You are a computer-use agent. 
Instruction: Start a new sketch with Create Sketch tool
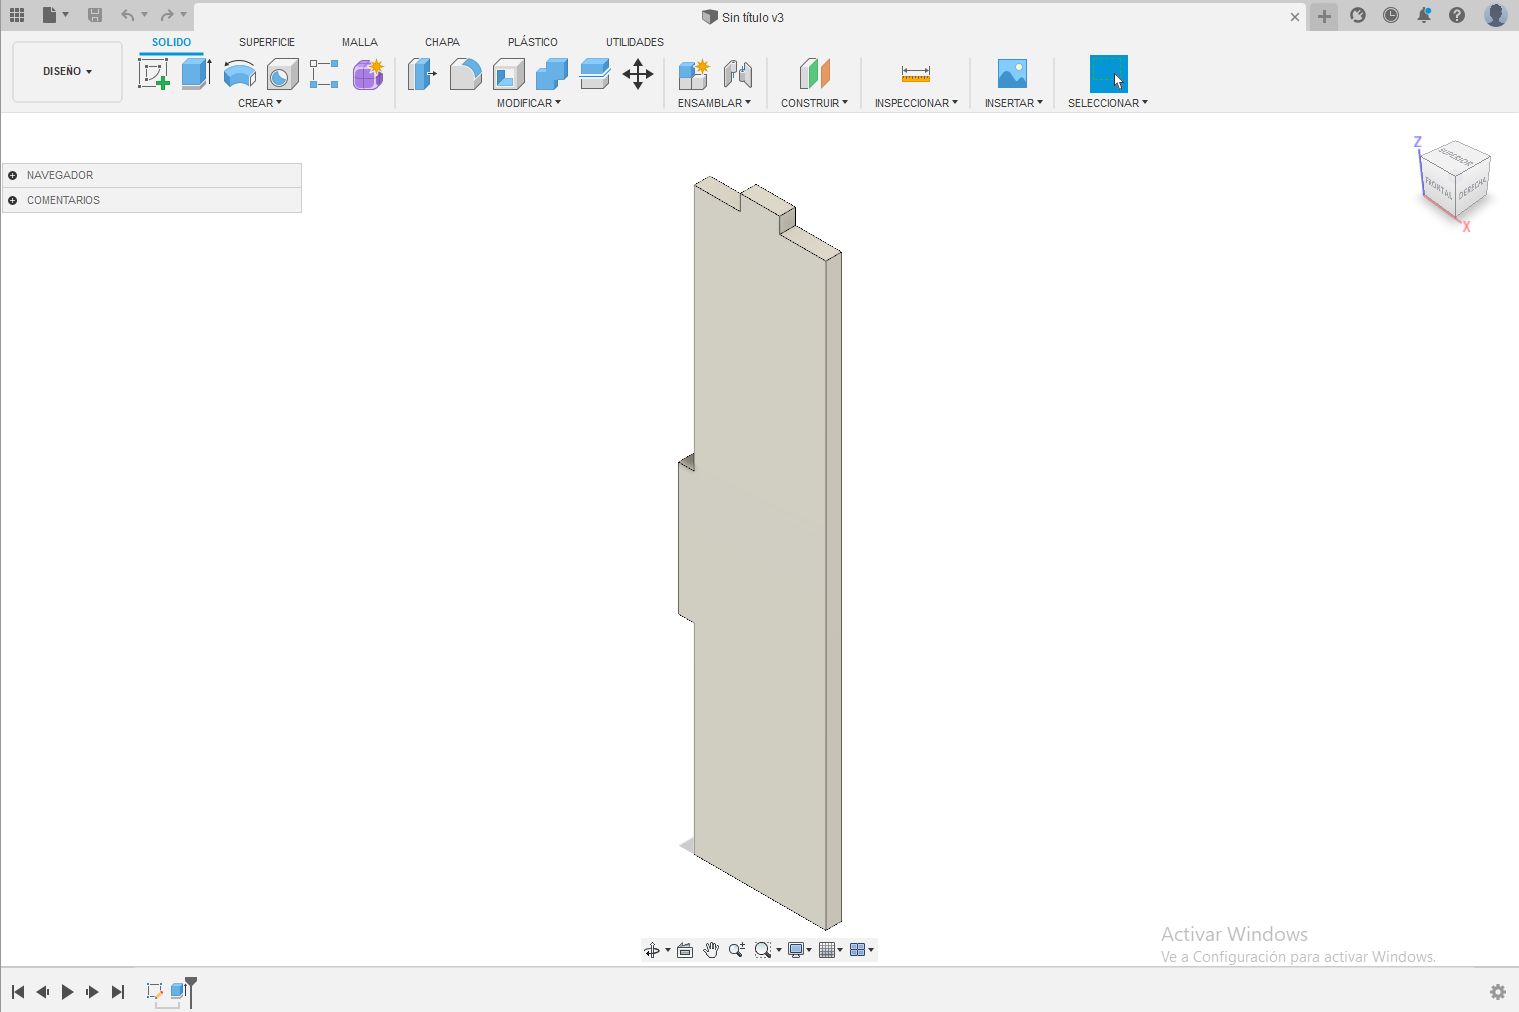coord(154,74)
